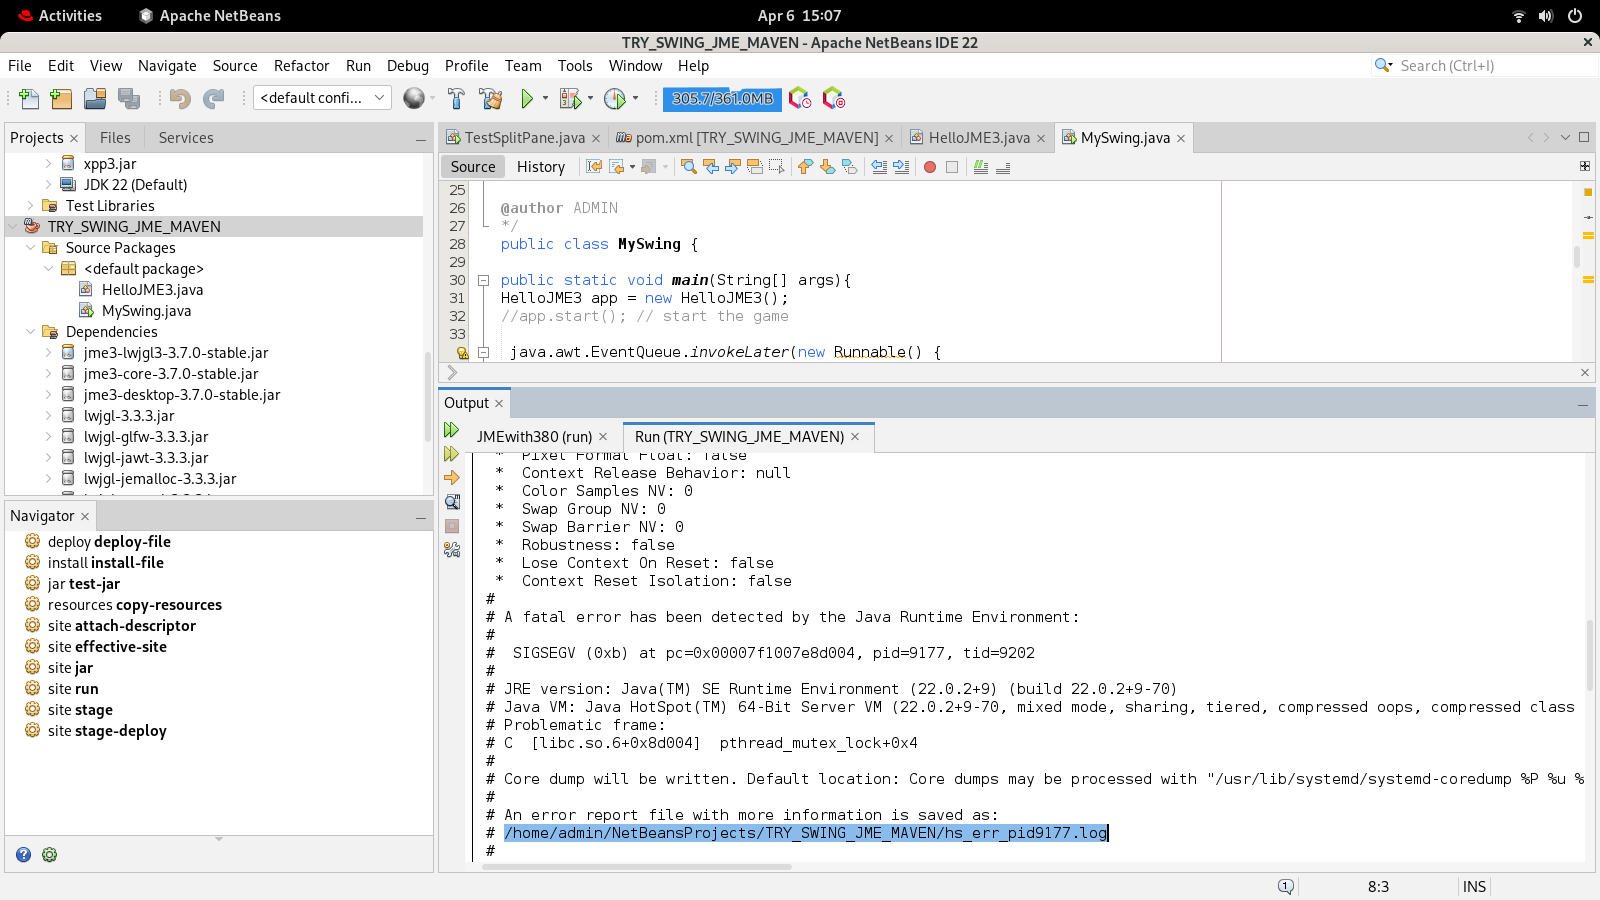
Task: Select the deploy deploy-file goal in Navigator
Action: coord(109,542)
